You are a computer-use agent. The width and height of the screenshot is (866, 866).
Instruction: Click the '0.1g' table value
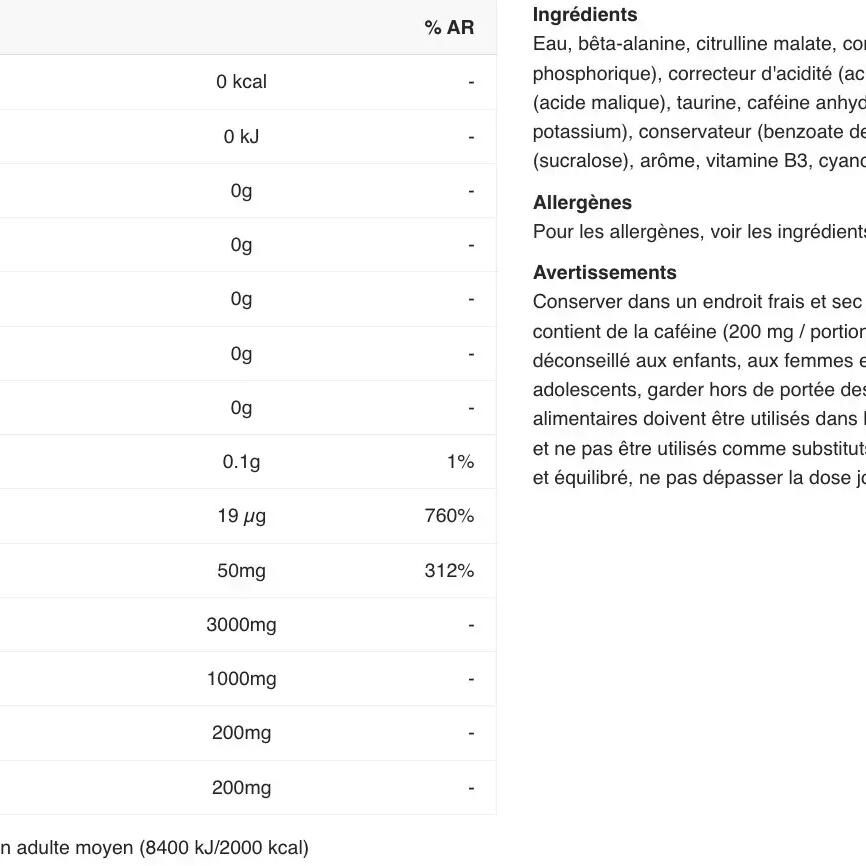pyautogui.click(x=241, y=462)
